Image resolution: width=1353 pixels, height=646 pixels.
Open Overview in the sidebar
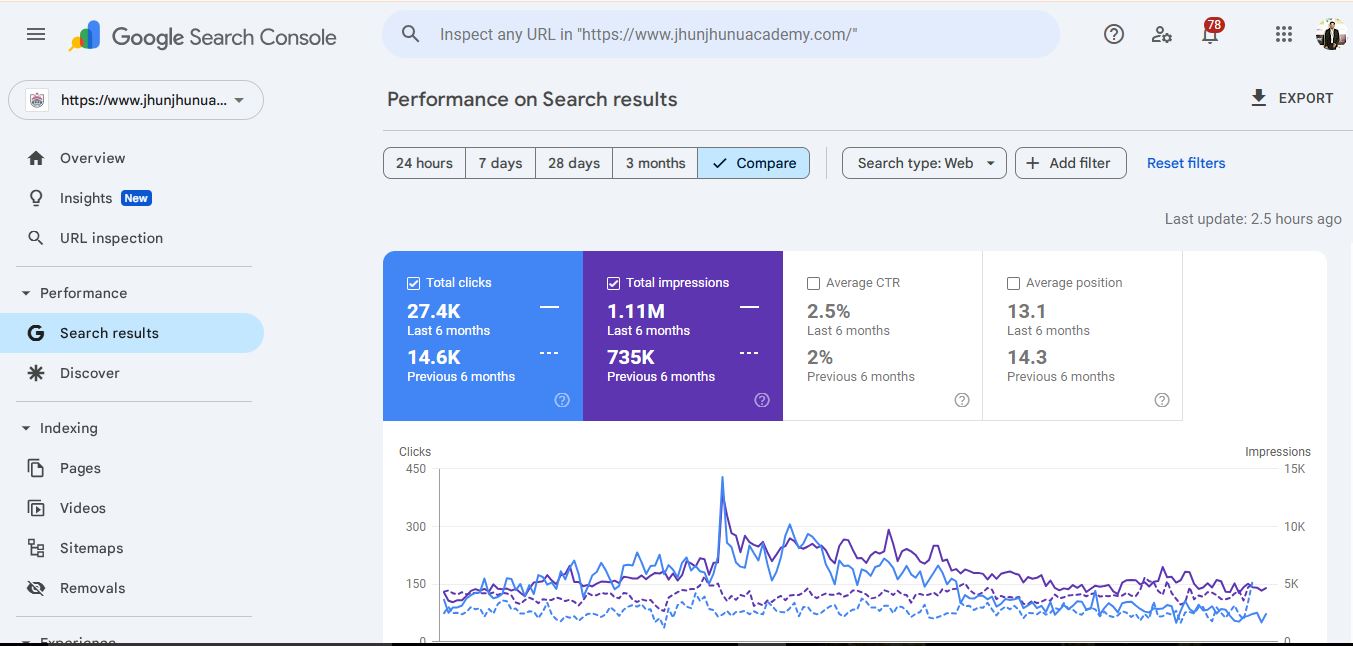tap(132, 158)
